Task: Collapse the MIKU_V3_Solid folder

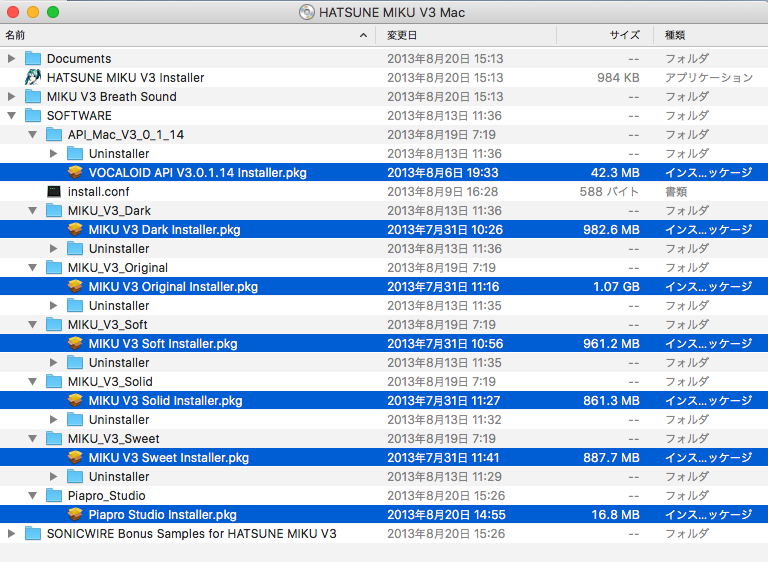Action: [32, 381]
